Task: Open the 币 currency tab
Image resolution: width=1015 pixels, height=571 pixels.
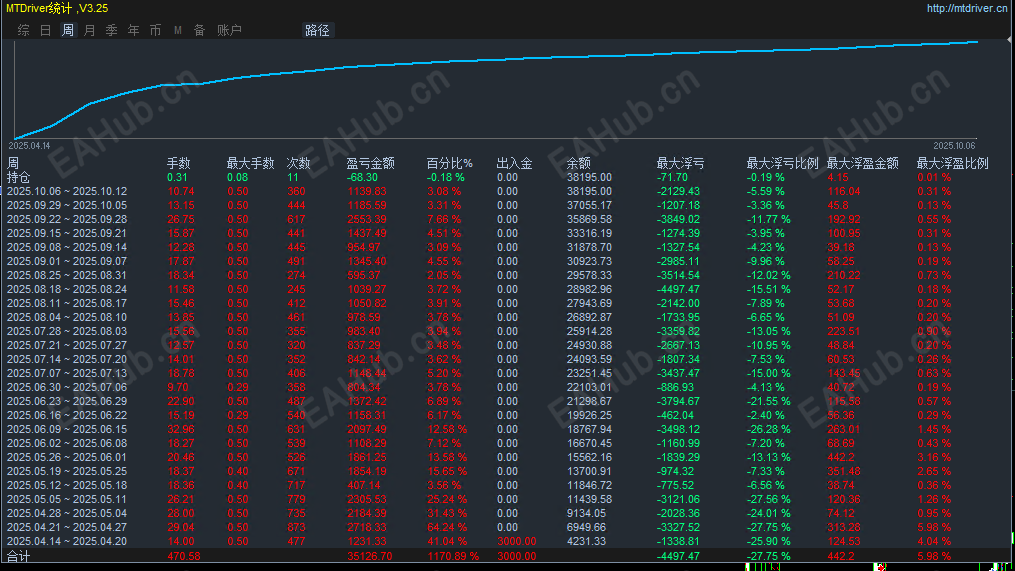Action: coord(155,30)
